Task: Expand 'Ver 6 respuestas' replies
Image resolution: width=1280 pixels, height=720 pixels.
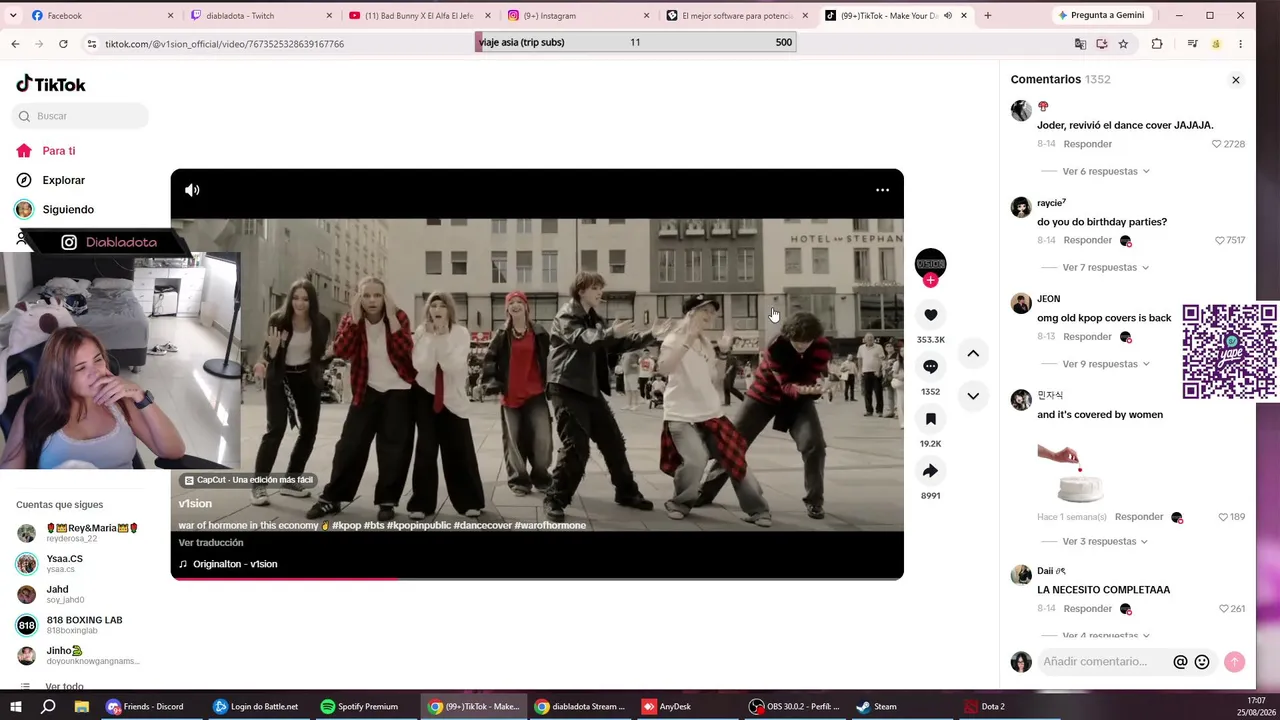Action: [1106, 172]
